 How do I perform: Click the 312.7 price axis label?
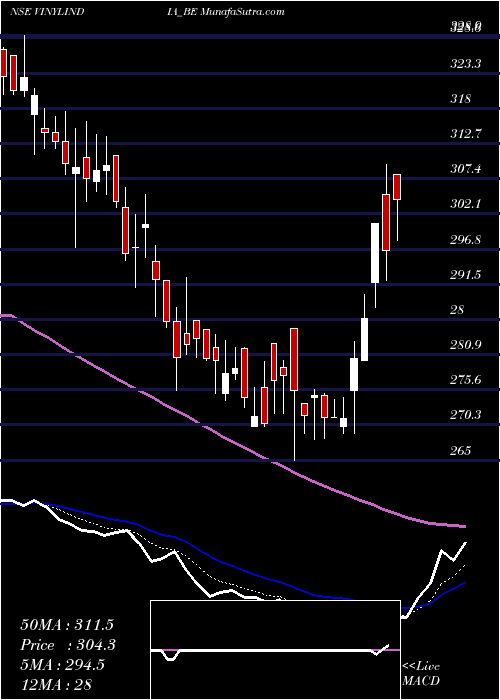465,134
